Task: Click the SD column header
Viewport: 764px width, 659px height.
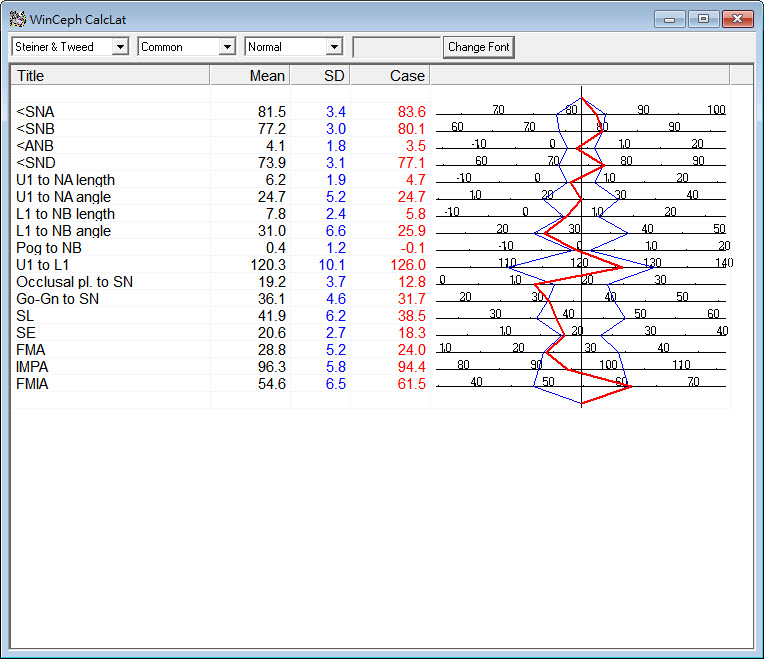Action: (x=320, y=75)
